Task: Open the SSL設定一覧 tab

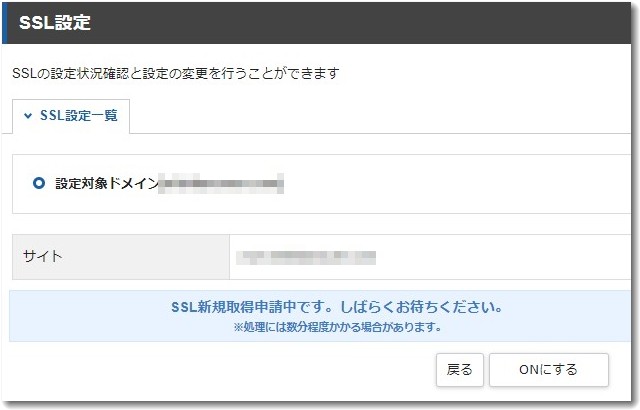Action: pyautogui.click(x=78, y=116)
